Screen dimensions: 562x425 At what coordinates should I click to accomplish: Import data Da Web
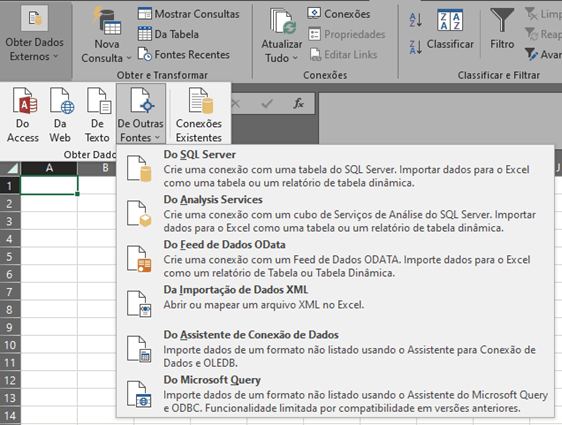pos(60,115)
